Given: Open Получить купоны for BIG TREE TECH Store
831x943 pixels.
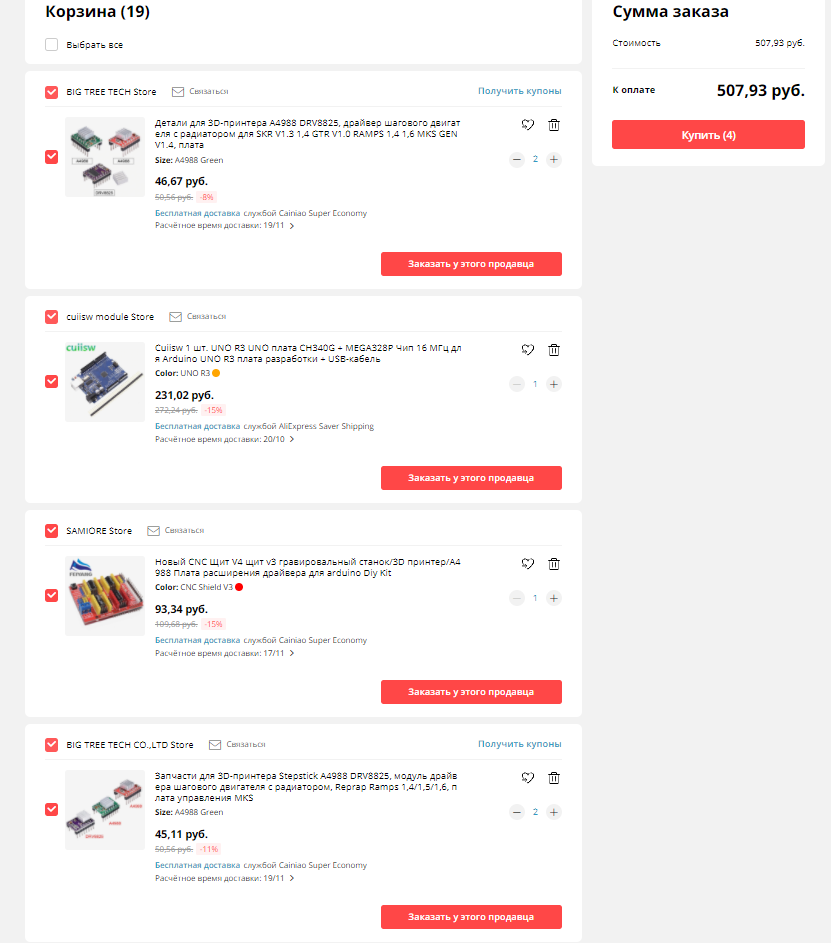Looking at the screenshot, I should coord(520,91).
